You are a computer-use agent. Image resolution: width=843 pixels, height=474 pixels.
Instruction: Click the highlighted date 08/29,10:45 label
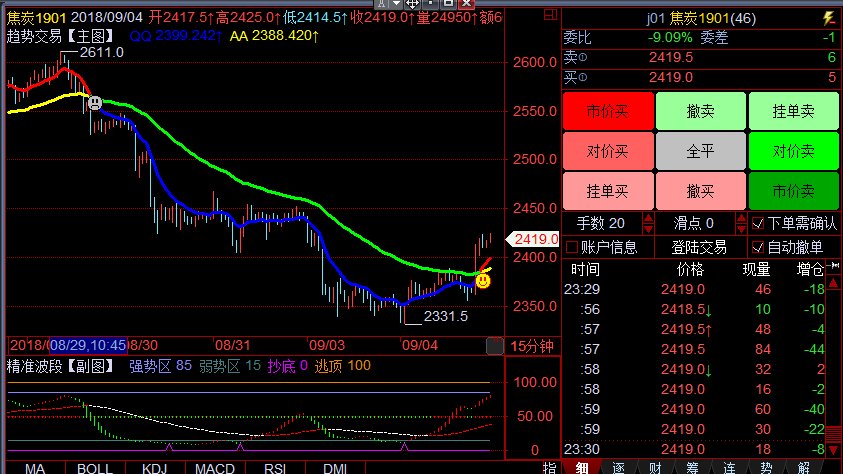(88, 345)
